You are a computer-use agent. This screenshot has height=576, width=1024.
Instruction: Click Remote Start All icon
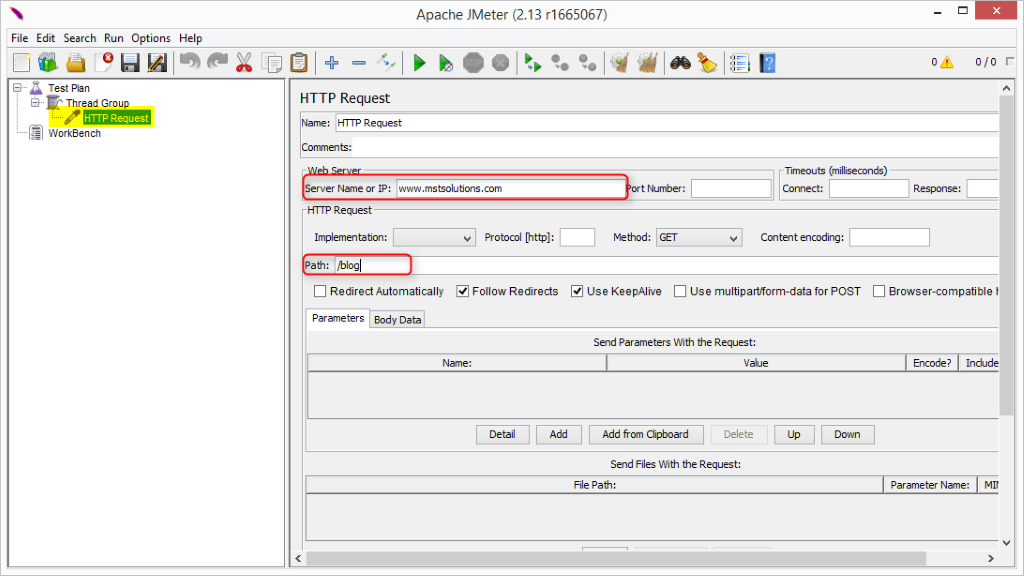coord(533,63)
